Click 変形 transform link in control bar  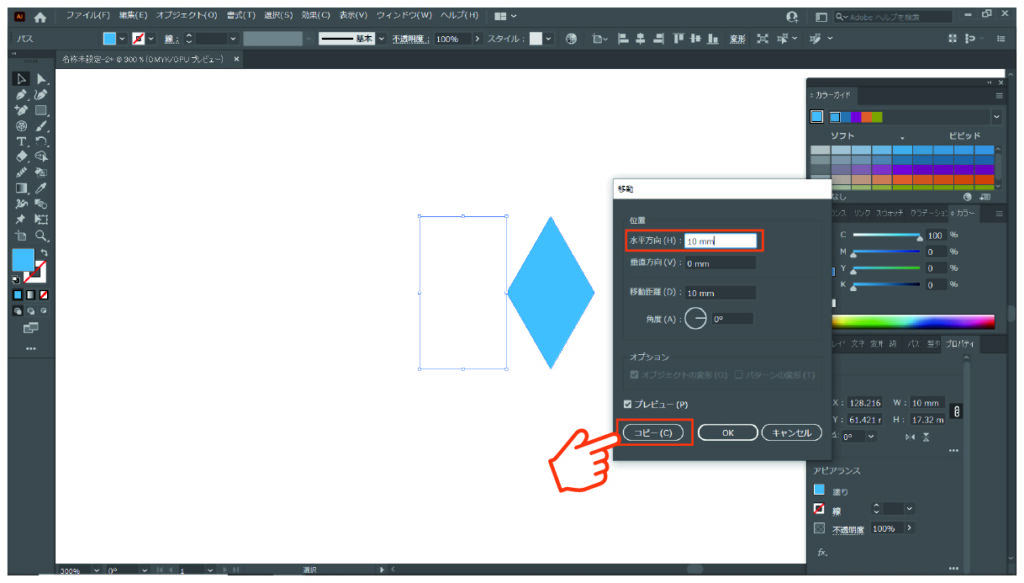pyautogui.click(x=737, y=39)
